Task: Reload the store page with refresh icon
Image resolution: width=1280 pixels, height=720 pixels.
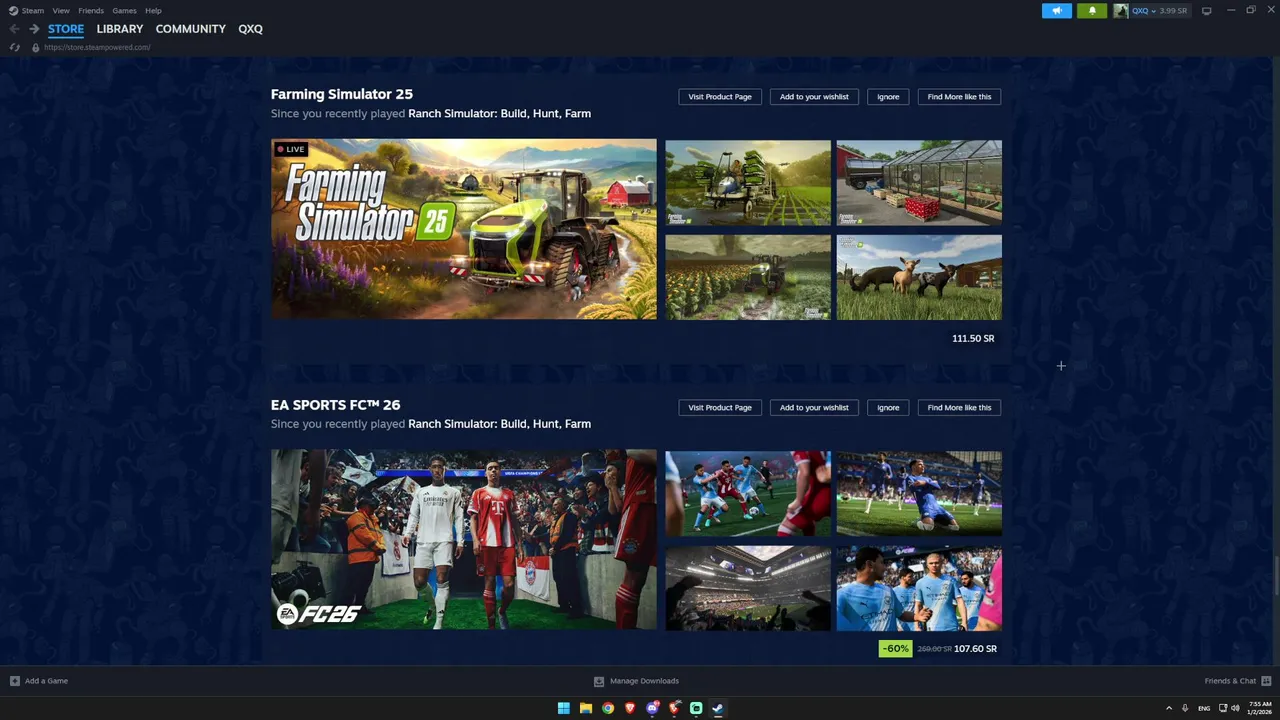Action: click(x=14, y=47)
